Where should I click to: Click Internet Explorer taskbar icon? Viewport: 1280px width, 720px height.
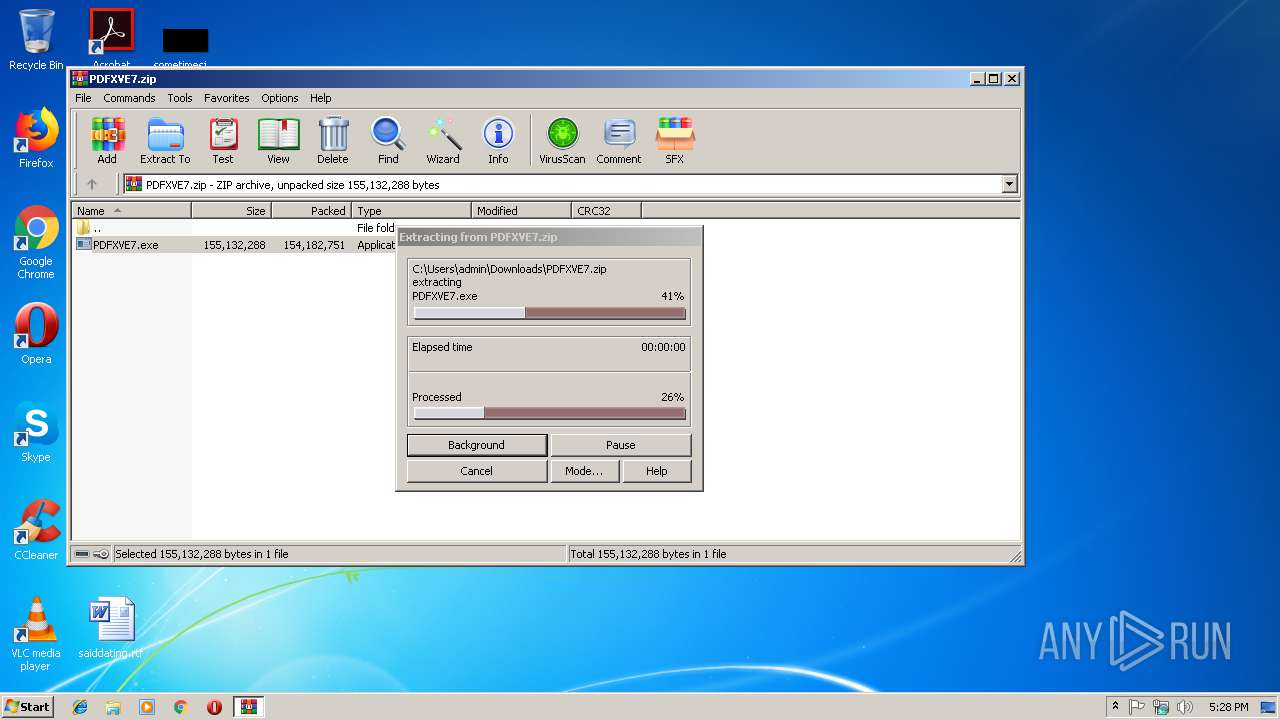tap(80, 707)
